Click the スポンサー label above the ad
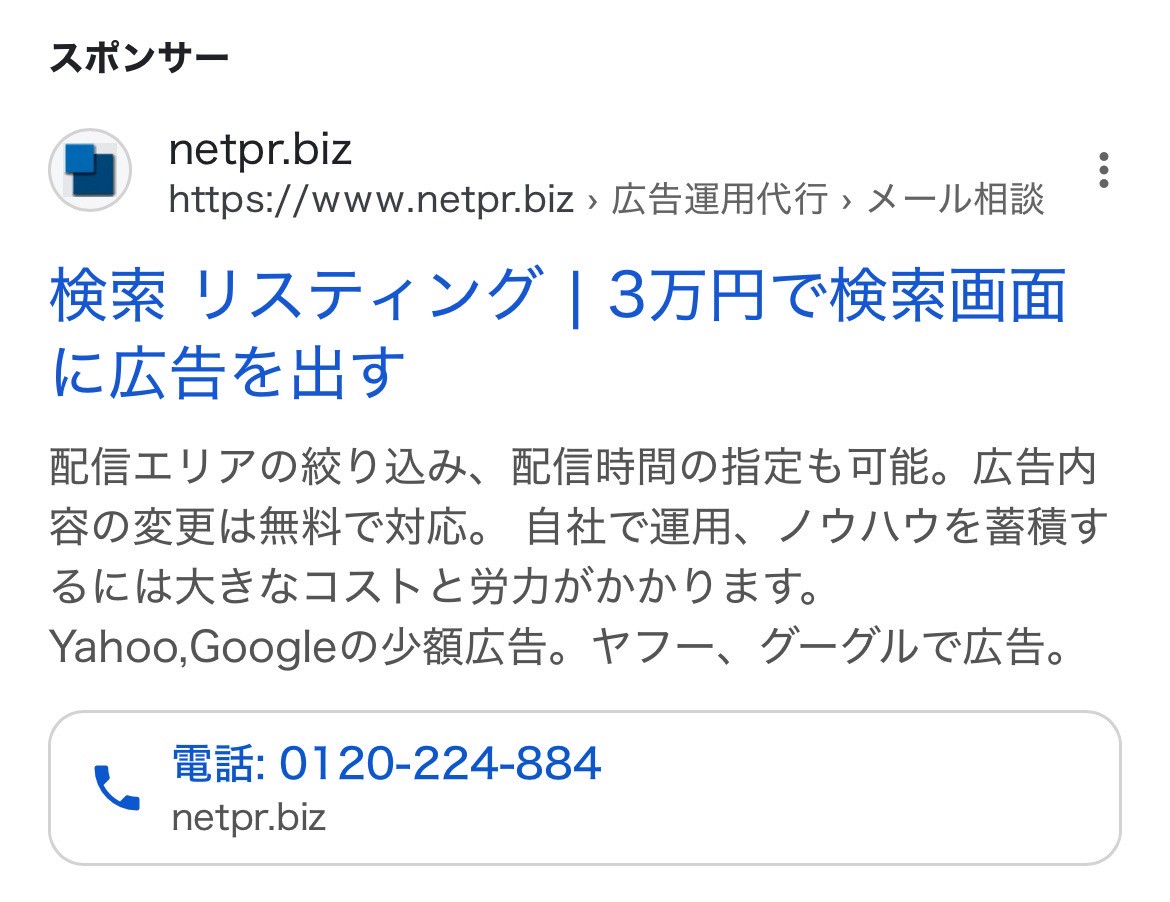 click(139, 57)
